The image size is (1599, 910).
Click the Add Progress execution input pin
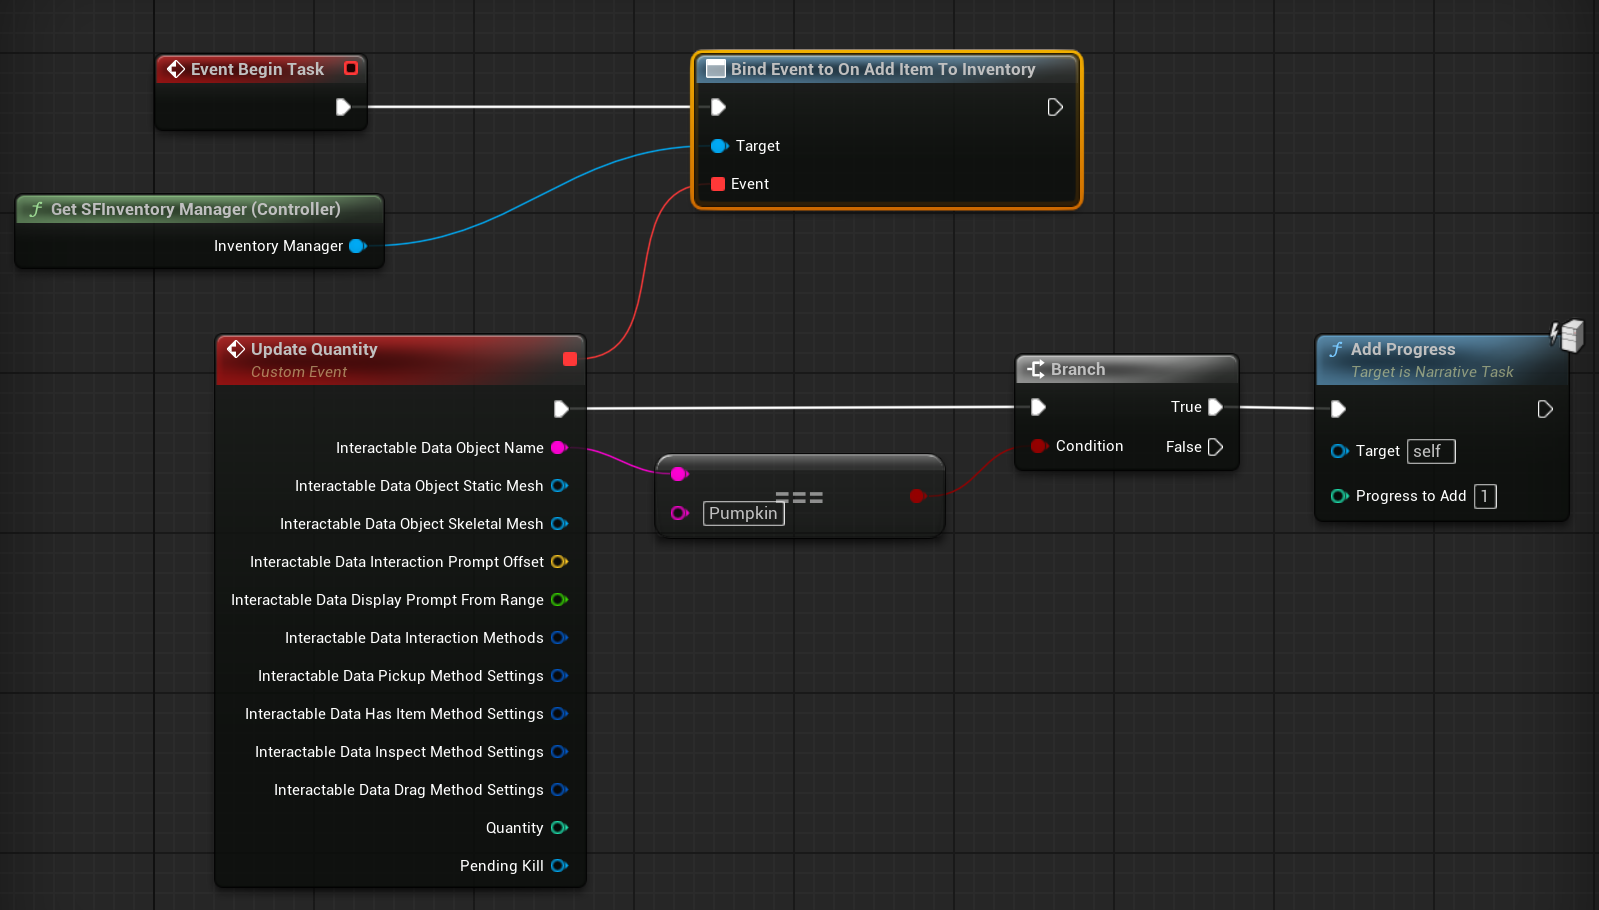(1338, 409)
